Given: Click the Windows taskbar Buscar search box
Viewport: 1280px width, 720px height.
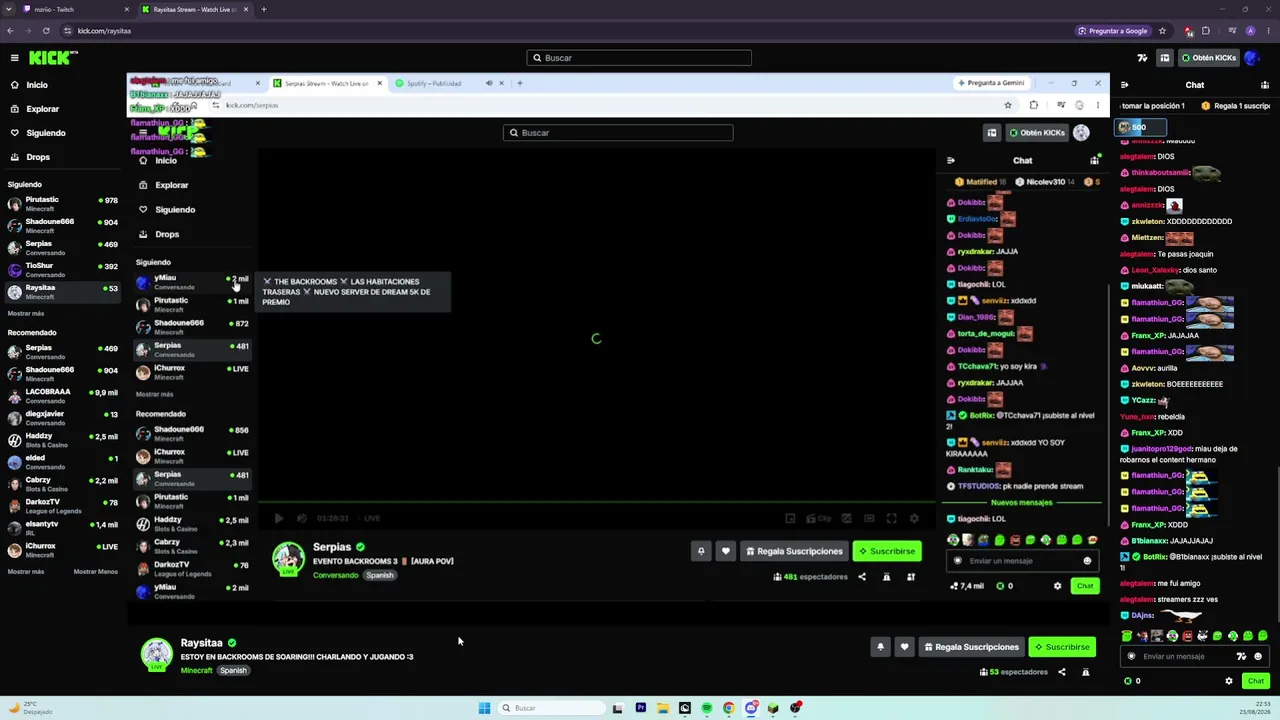Looking at the screenshot, I should coord(553,708).
